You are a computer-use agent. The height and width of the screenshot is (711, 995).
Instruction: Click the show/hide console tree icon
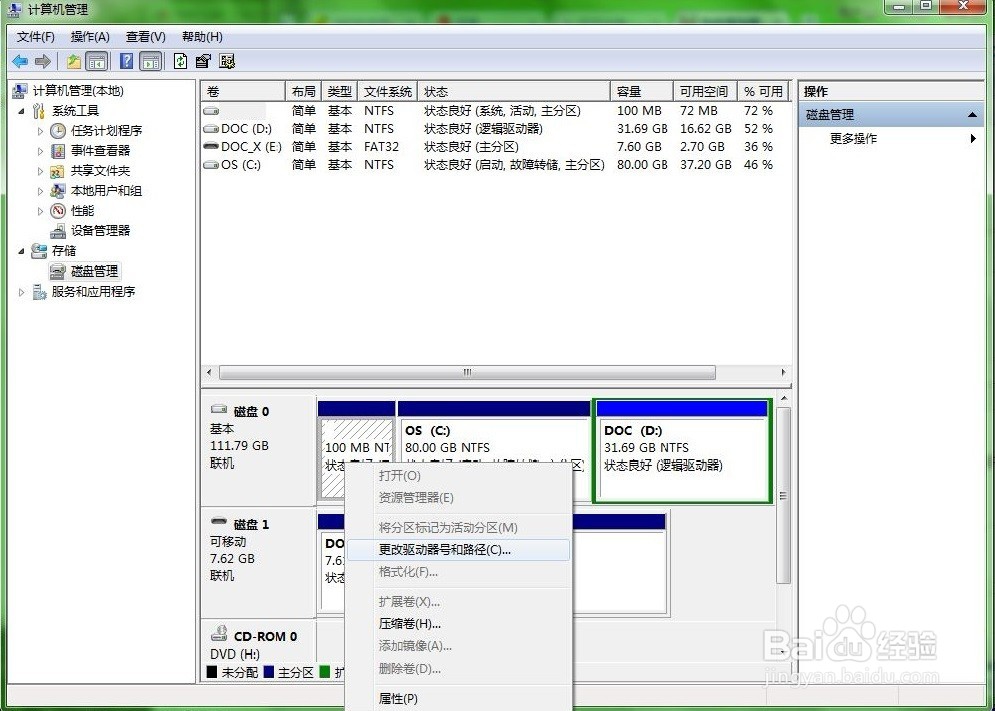[97, 61]
